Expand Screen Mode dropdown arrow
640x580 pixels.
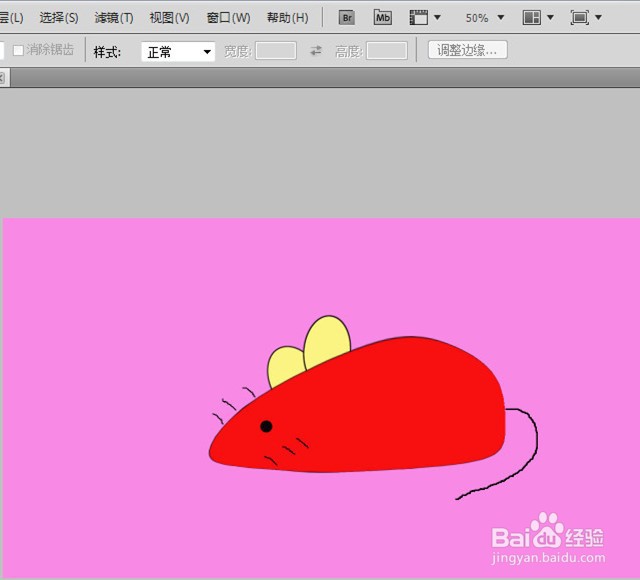(x=598, y=18)
